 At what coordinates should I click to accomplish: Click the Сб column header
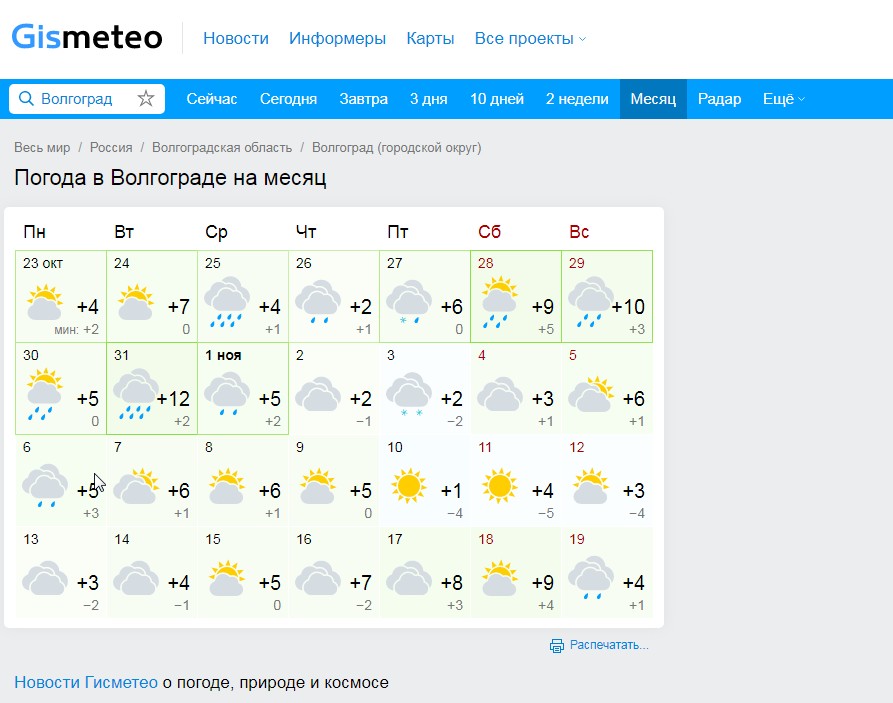[489, 232]
